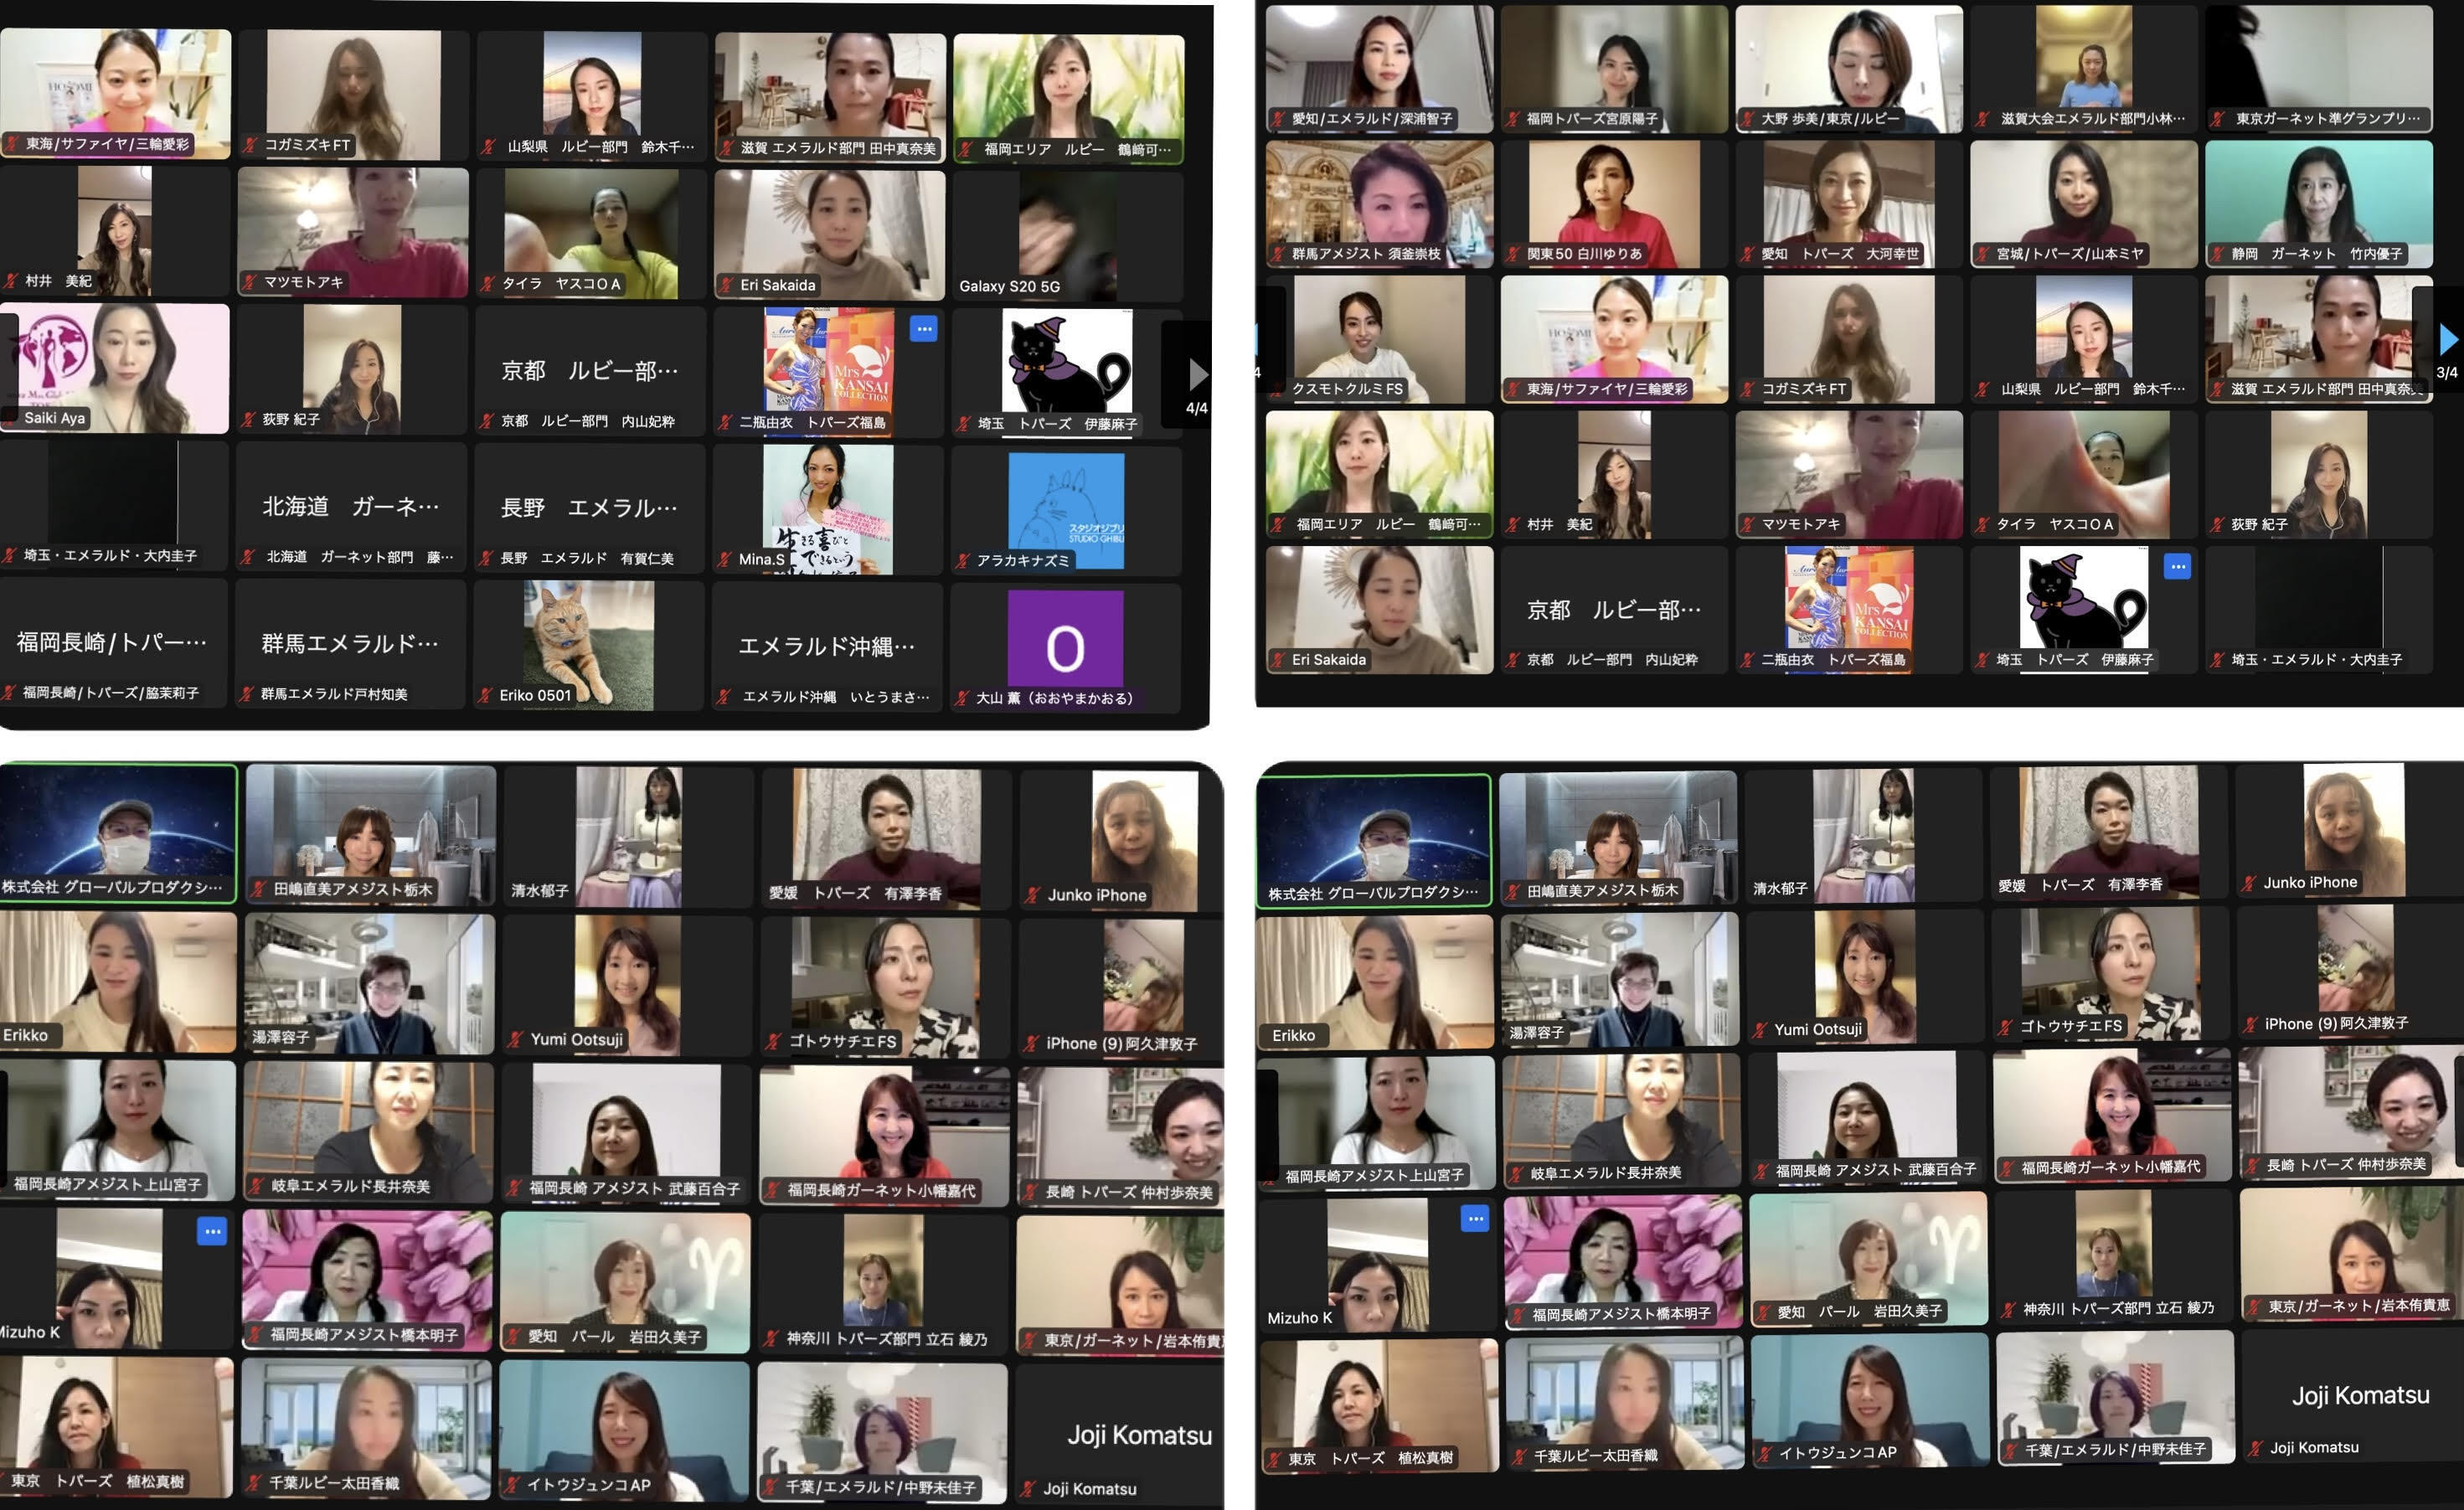
Task: Click previous-page arrow left of クスモトクルミ FS tile
Action: click(1258, 340)
